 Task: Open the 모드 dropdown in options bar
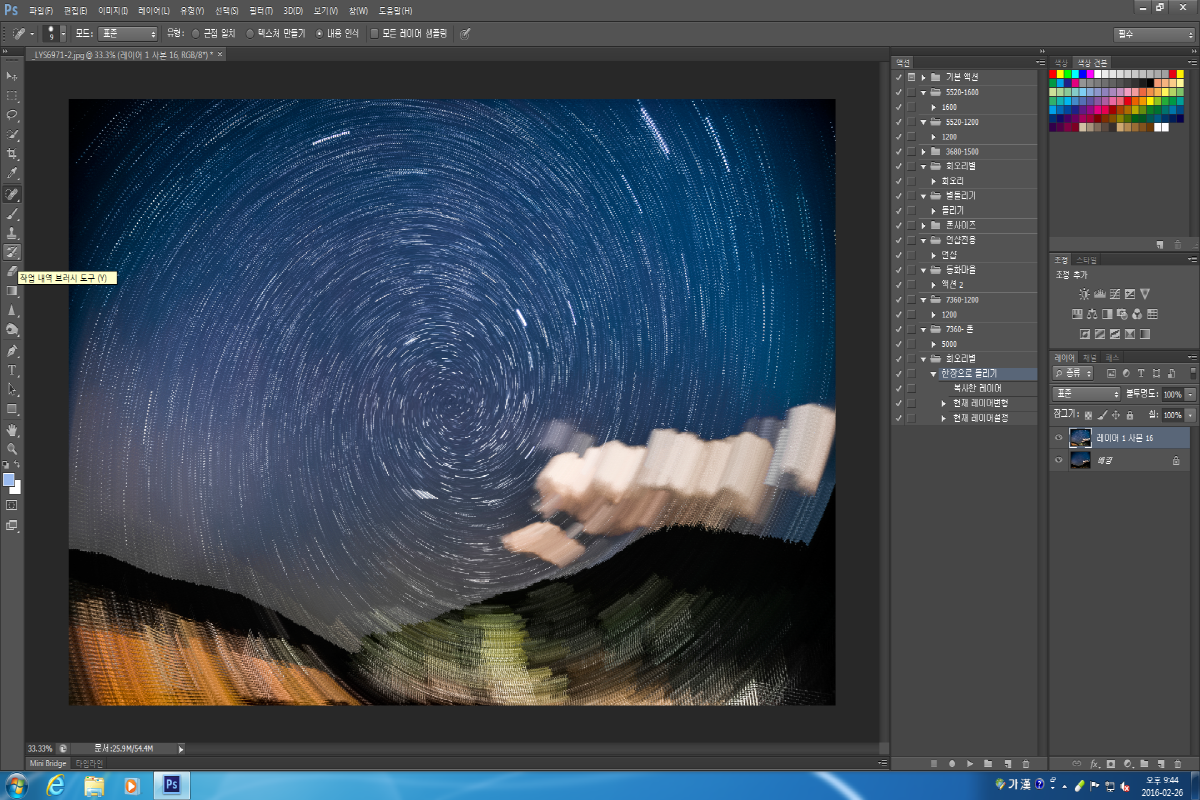click(127, 33)
